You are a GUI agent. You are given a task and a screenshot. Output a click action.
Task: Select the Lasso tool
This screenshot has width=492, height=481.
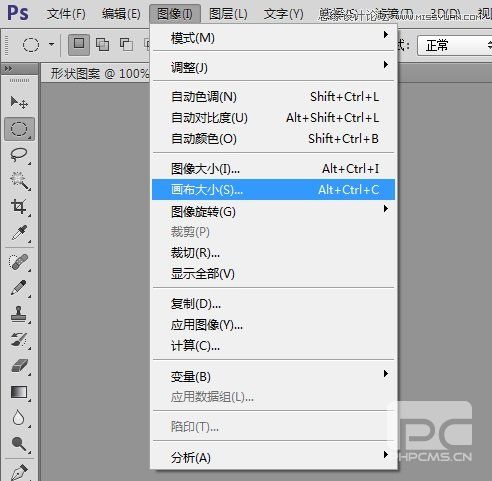pos(19,155)
